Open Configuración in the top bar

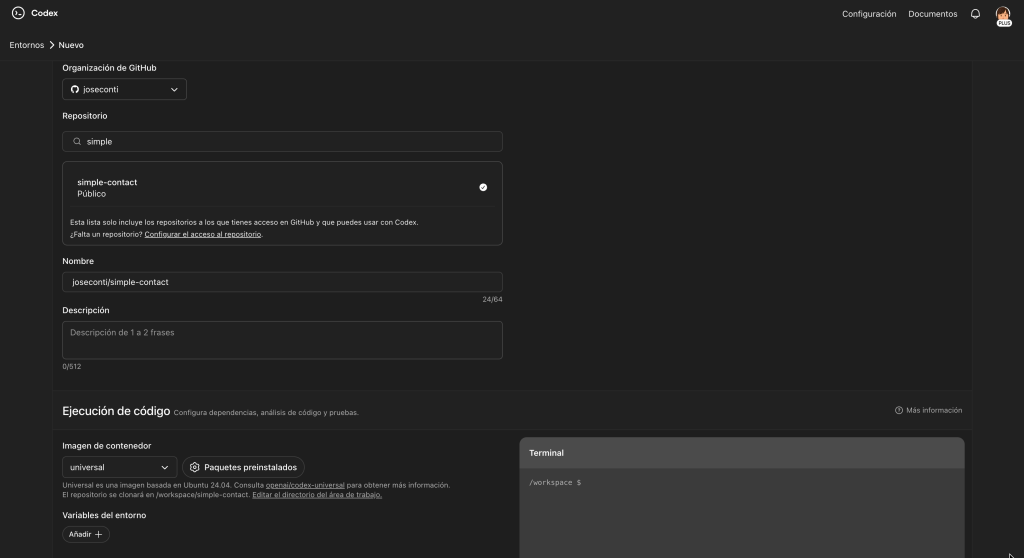point(869,14)
